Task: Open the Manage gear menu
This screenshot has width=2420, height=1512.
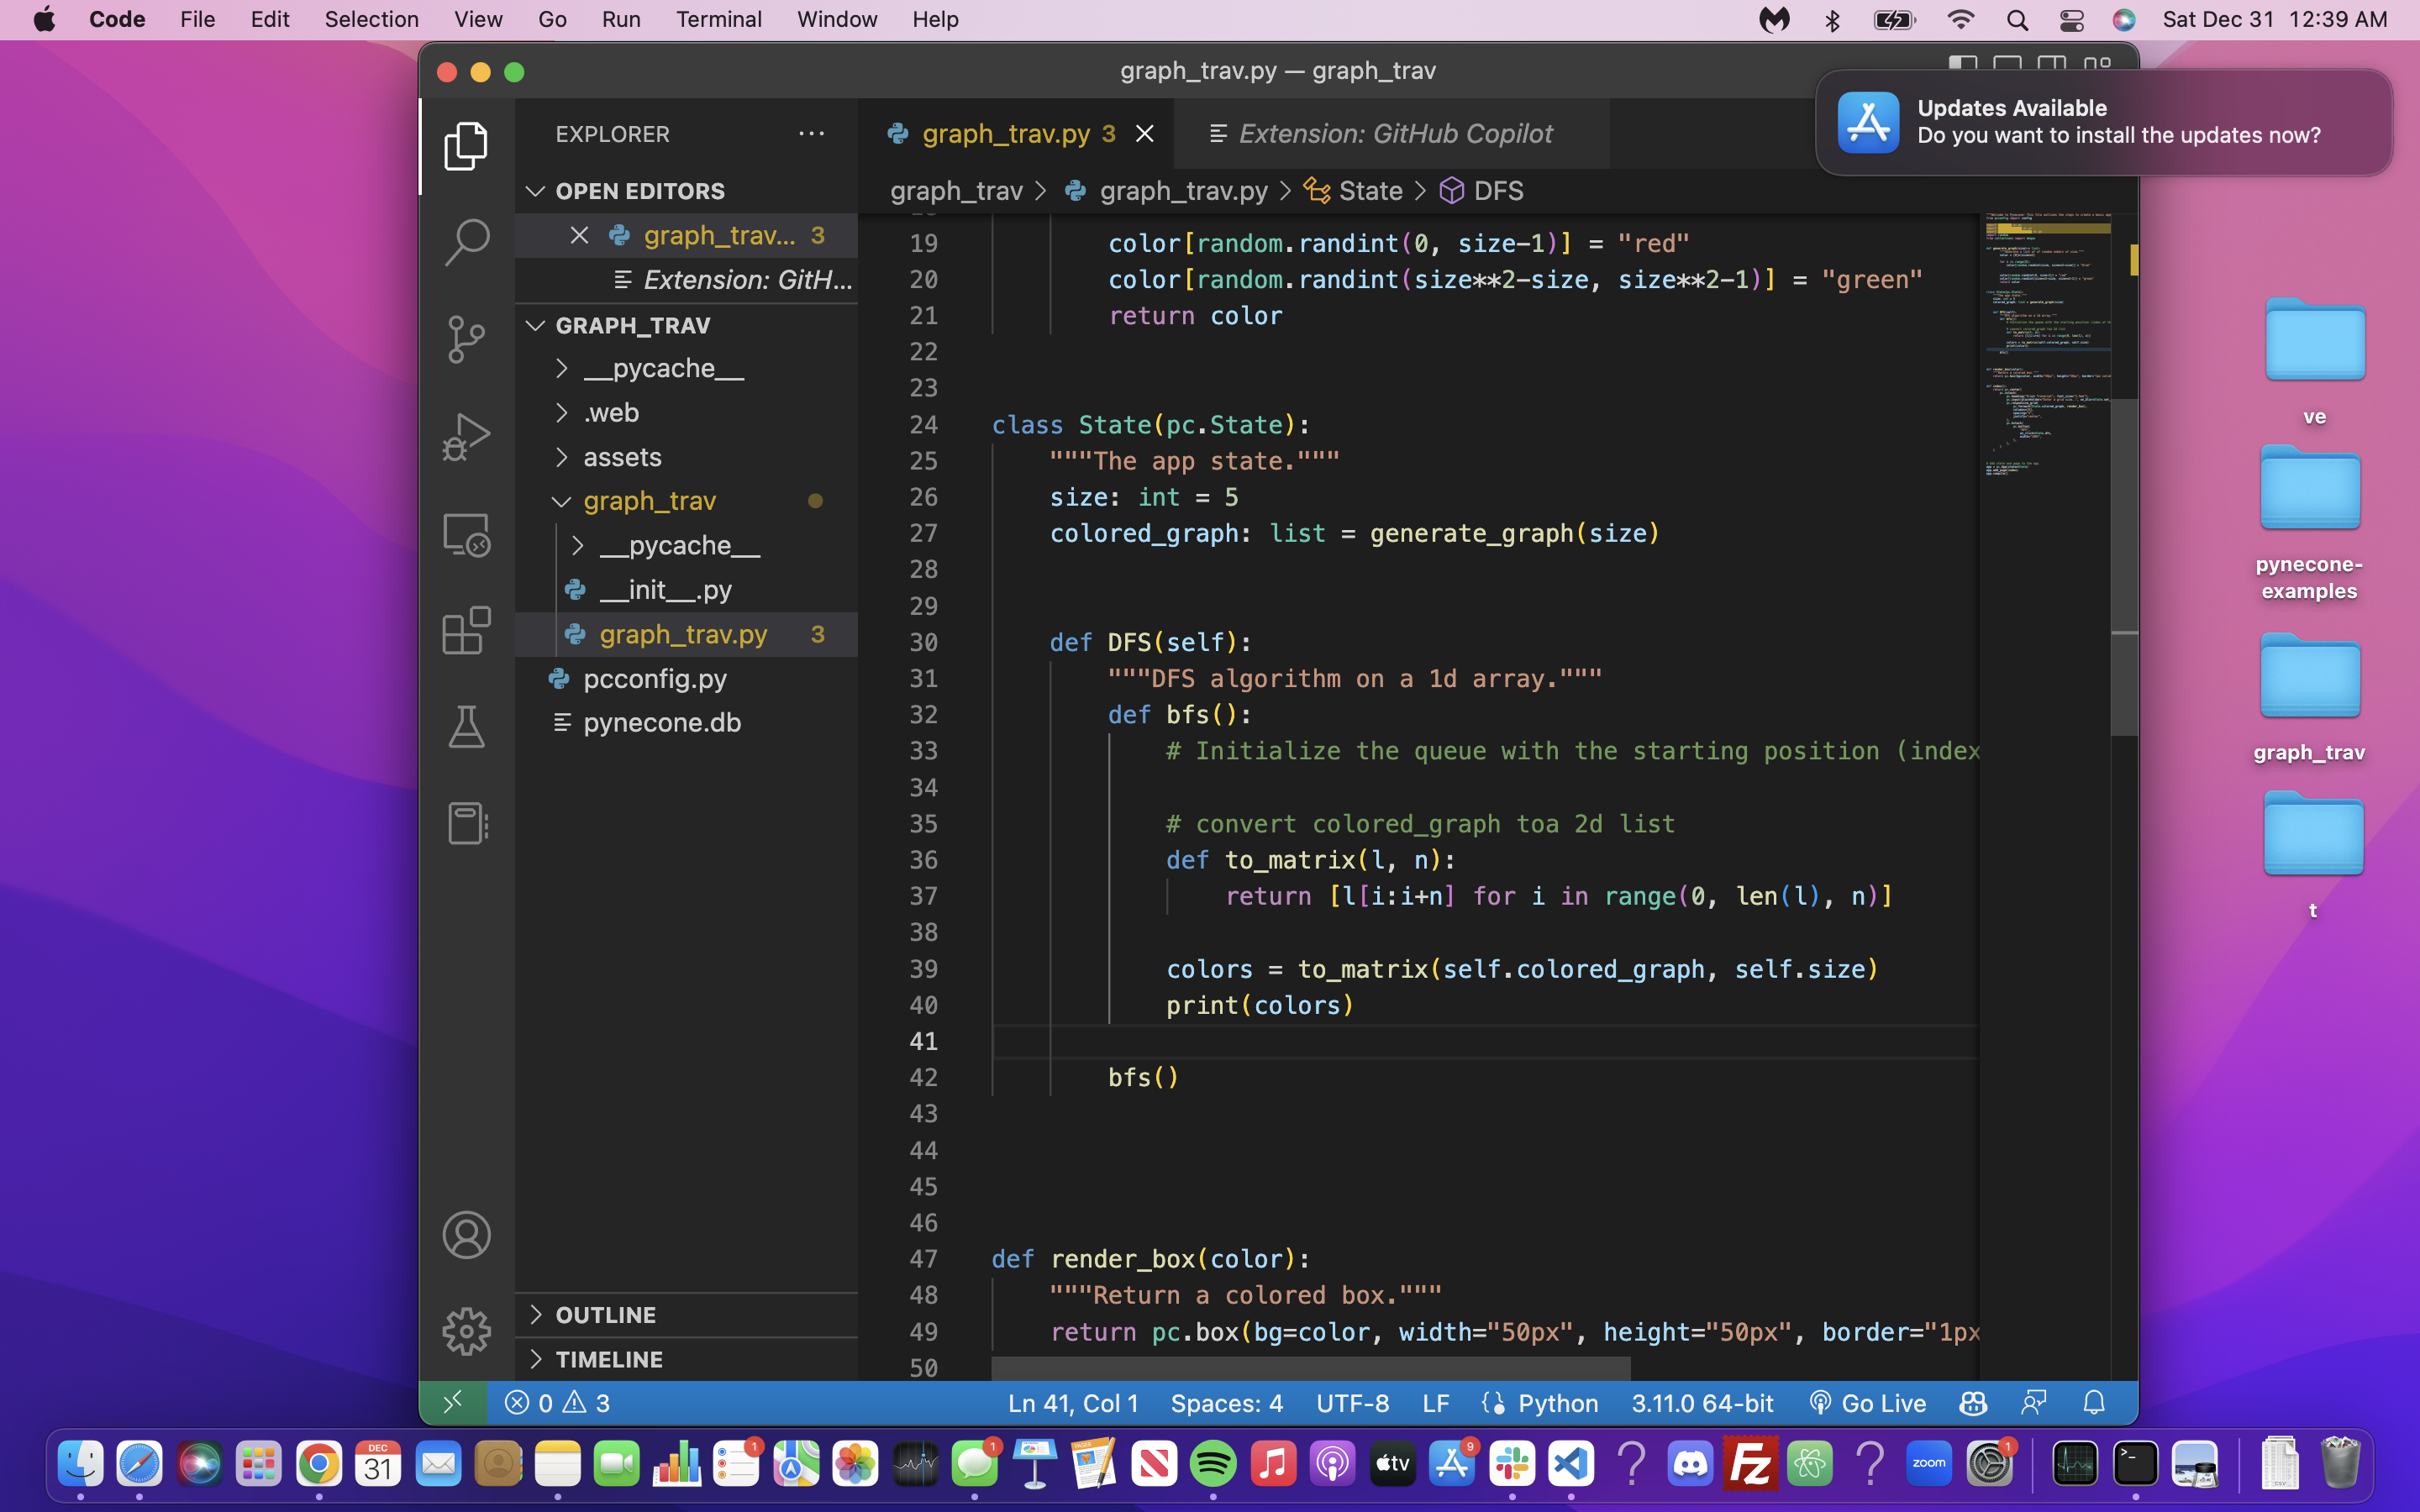Action: point(466,1331)
